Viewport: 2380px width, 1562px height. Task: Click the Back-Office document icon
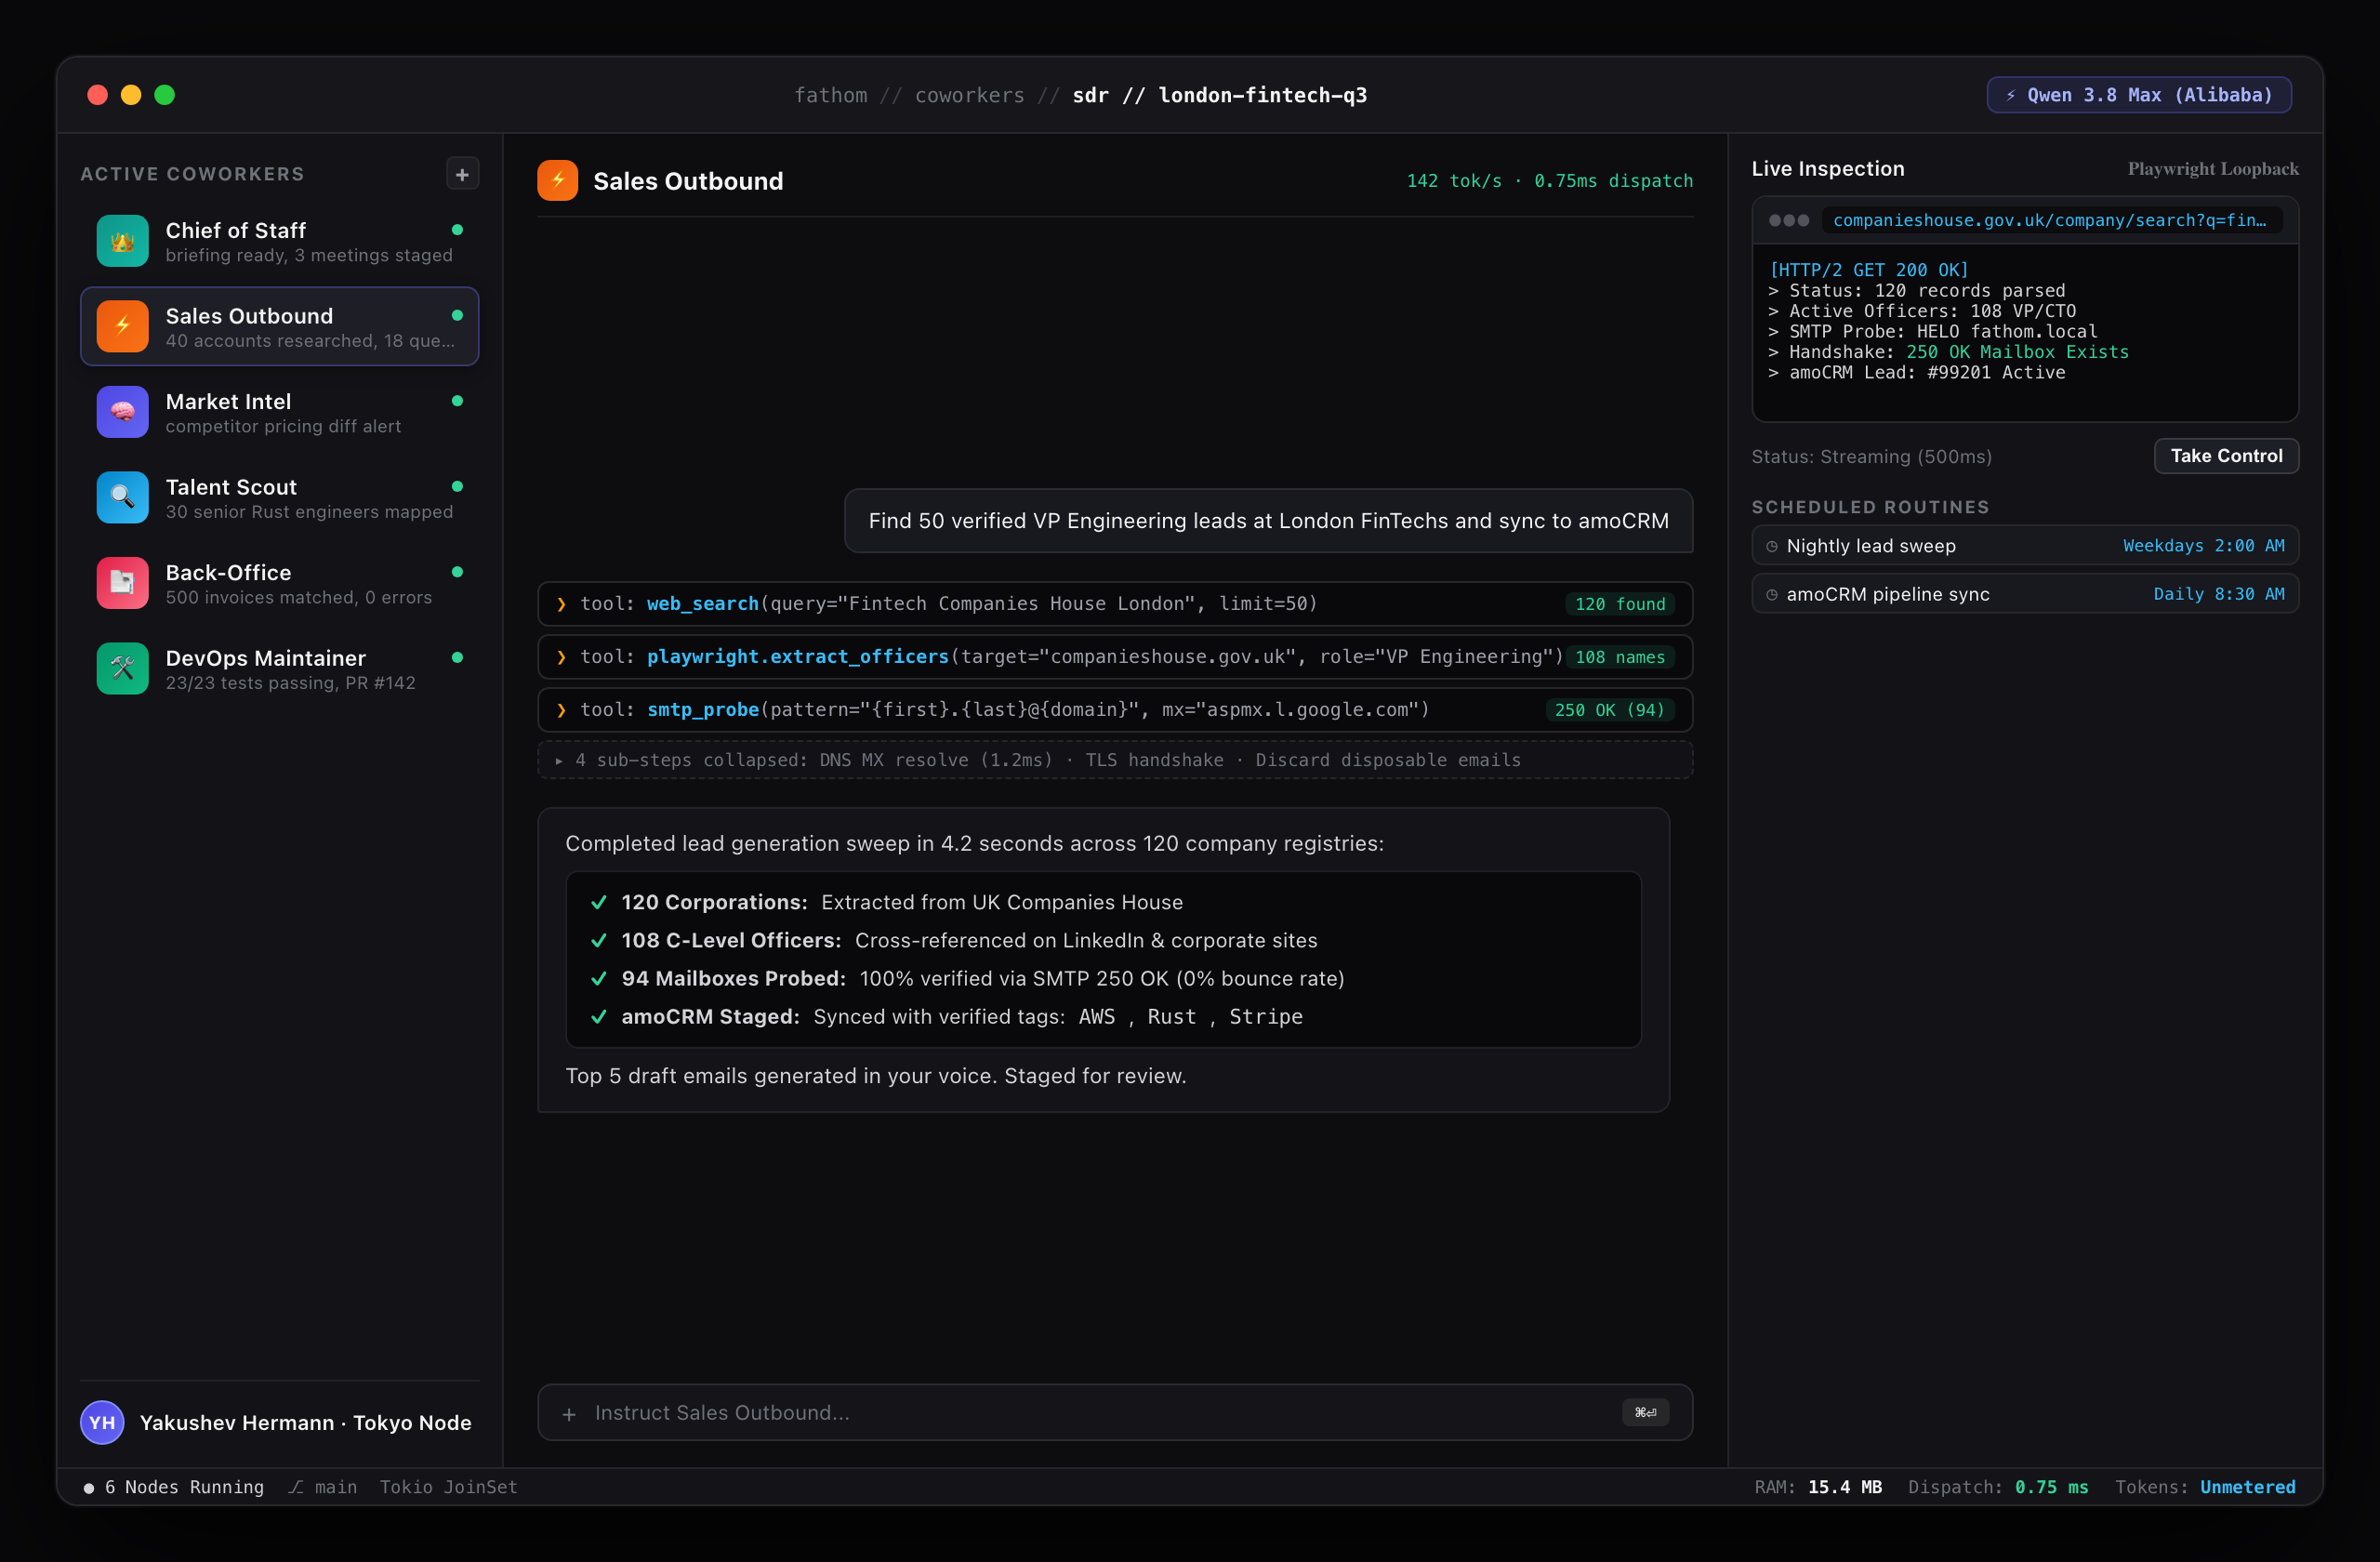[x=122, y=583]
